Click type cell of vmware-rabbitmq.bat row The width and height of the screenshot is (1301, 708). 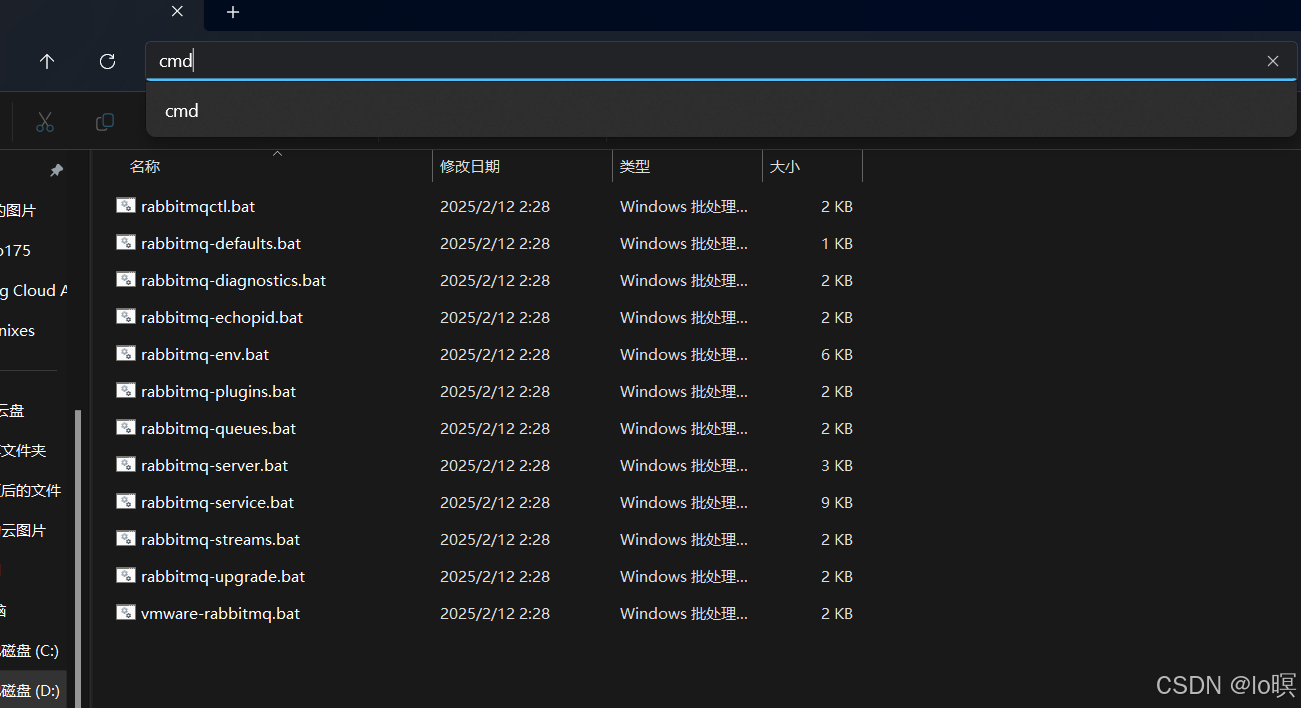point(684,613)
